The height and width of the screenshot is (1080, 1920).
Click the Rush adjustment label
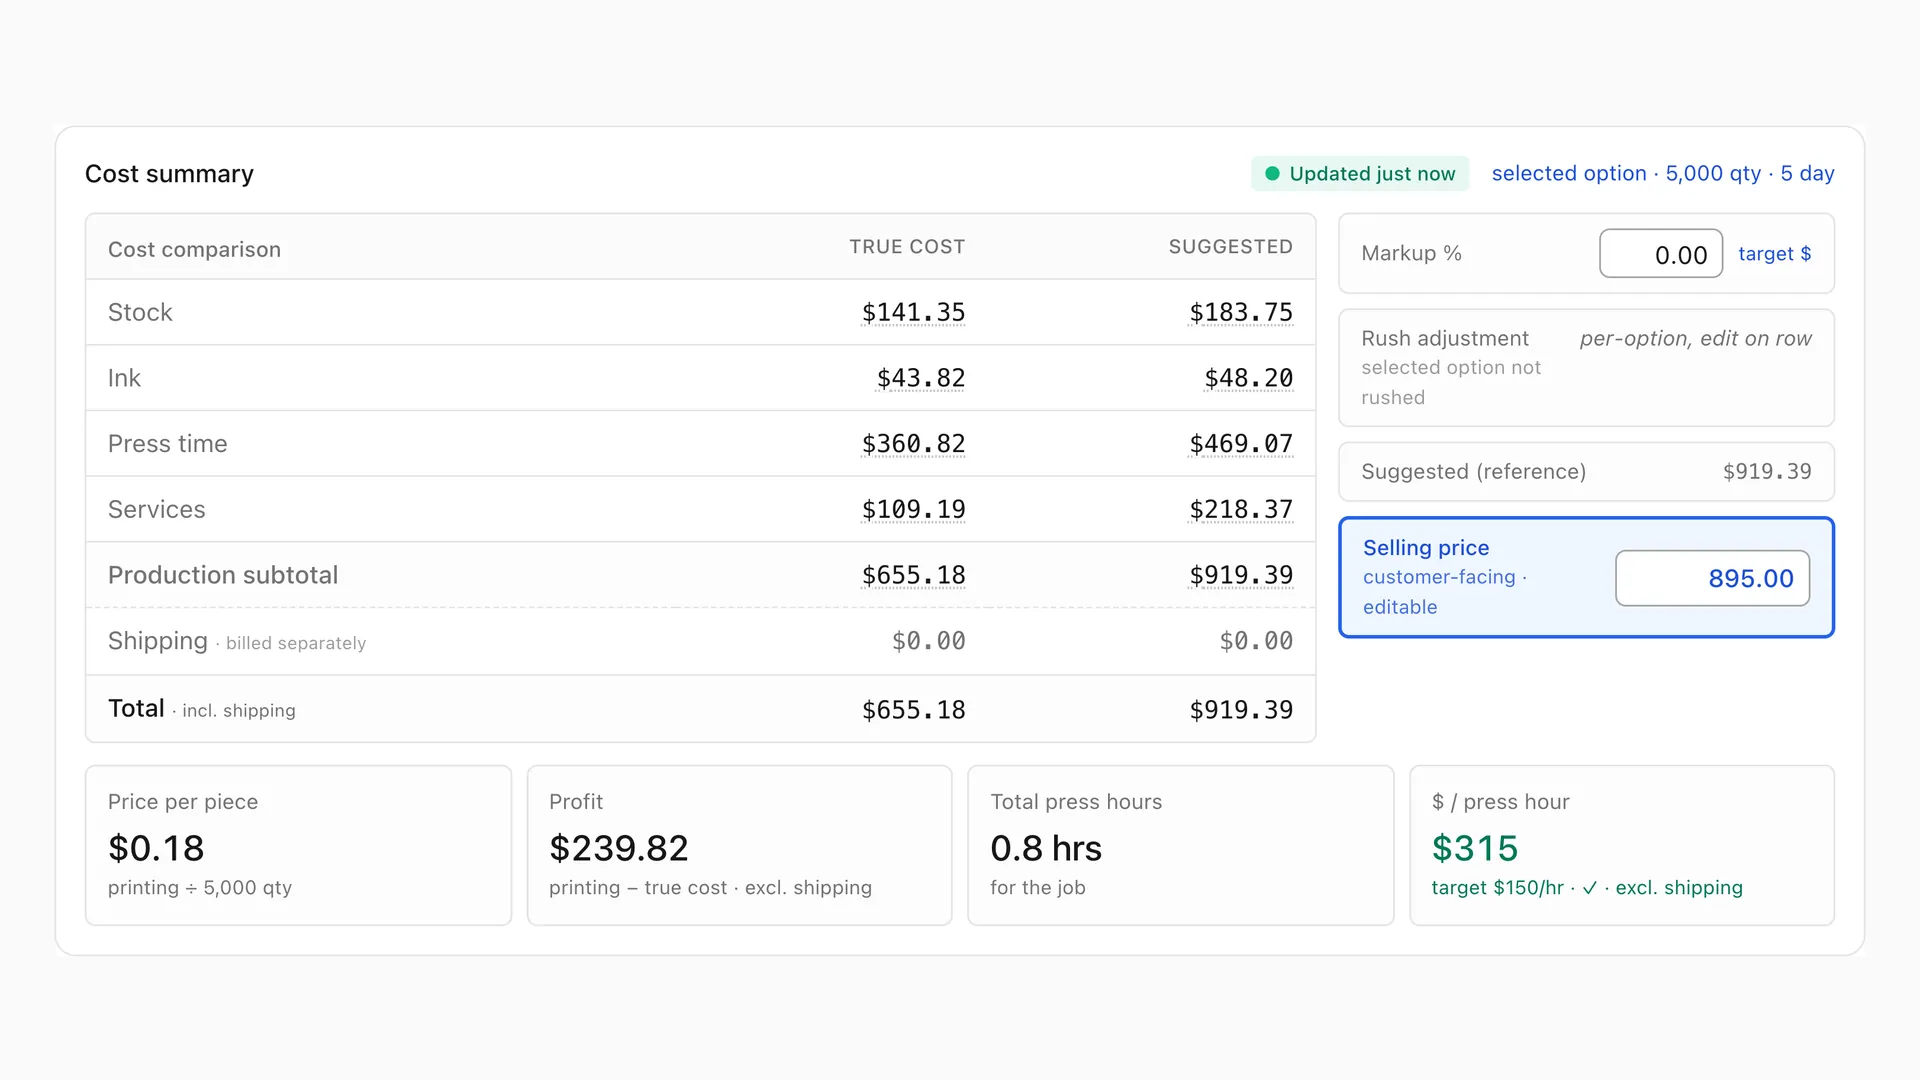(x=1444, y=339)
